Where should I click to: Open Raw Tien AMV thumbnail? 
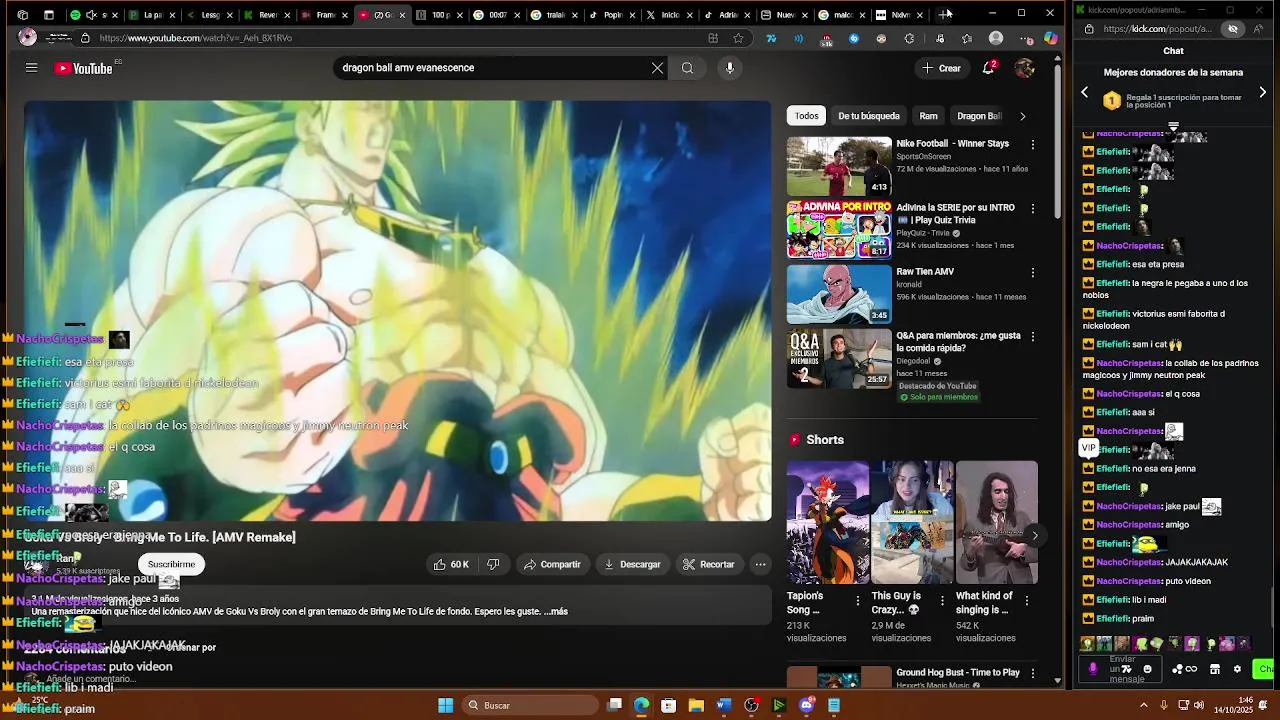839,294
